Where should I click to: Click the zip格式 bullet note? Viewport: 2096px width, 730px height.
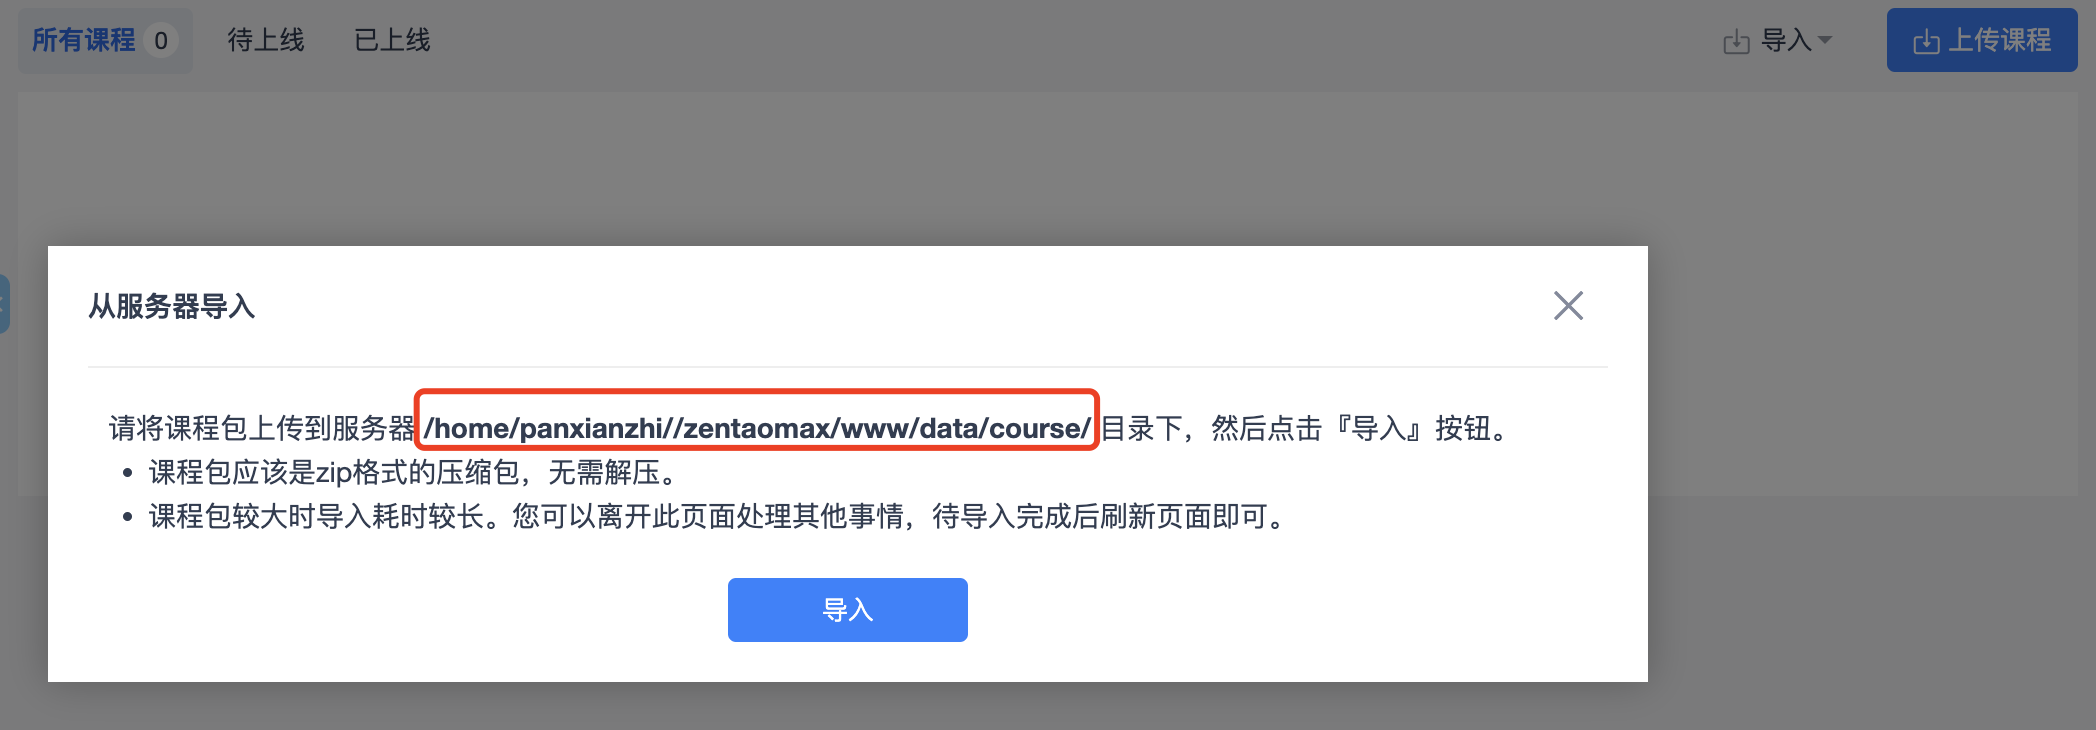tap(413, 472)
